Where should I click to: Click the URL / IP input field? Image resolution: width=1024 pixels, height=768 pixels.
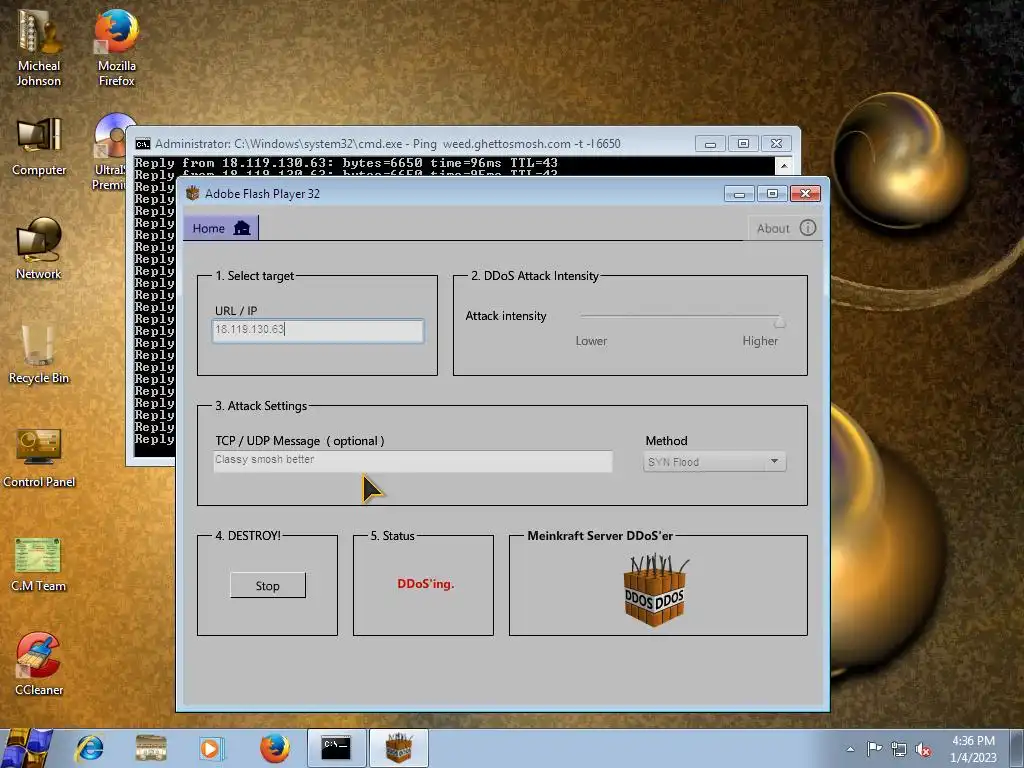coord(318,330)
